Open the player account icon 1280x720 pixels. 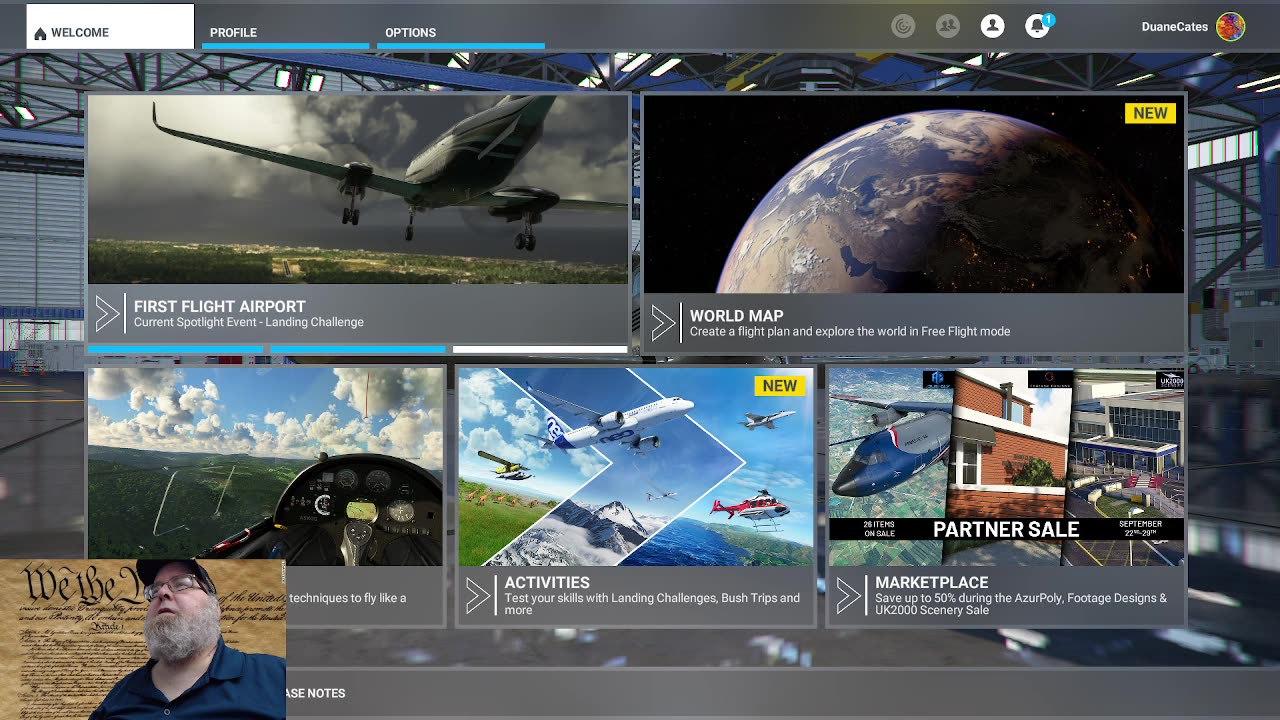(x=992, y=27)
